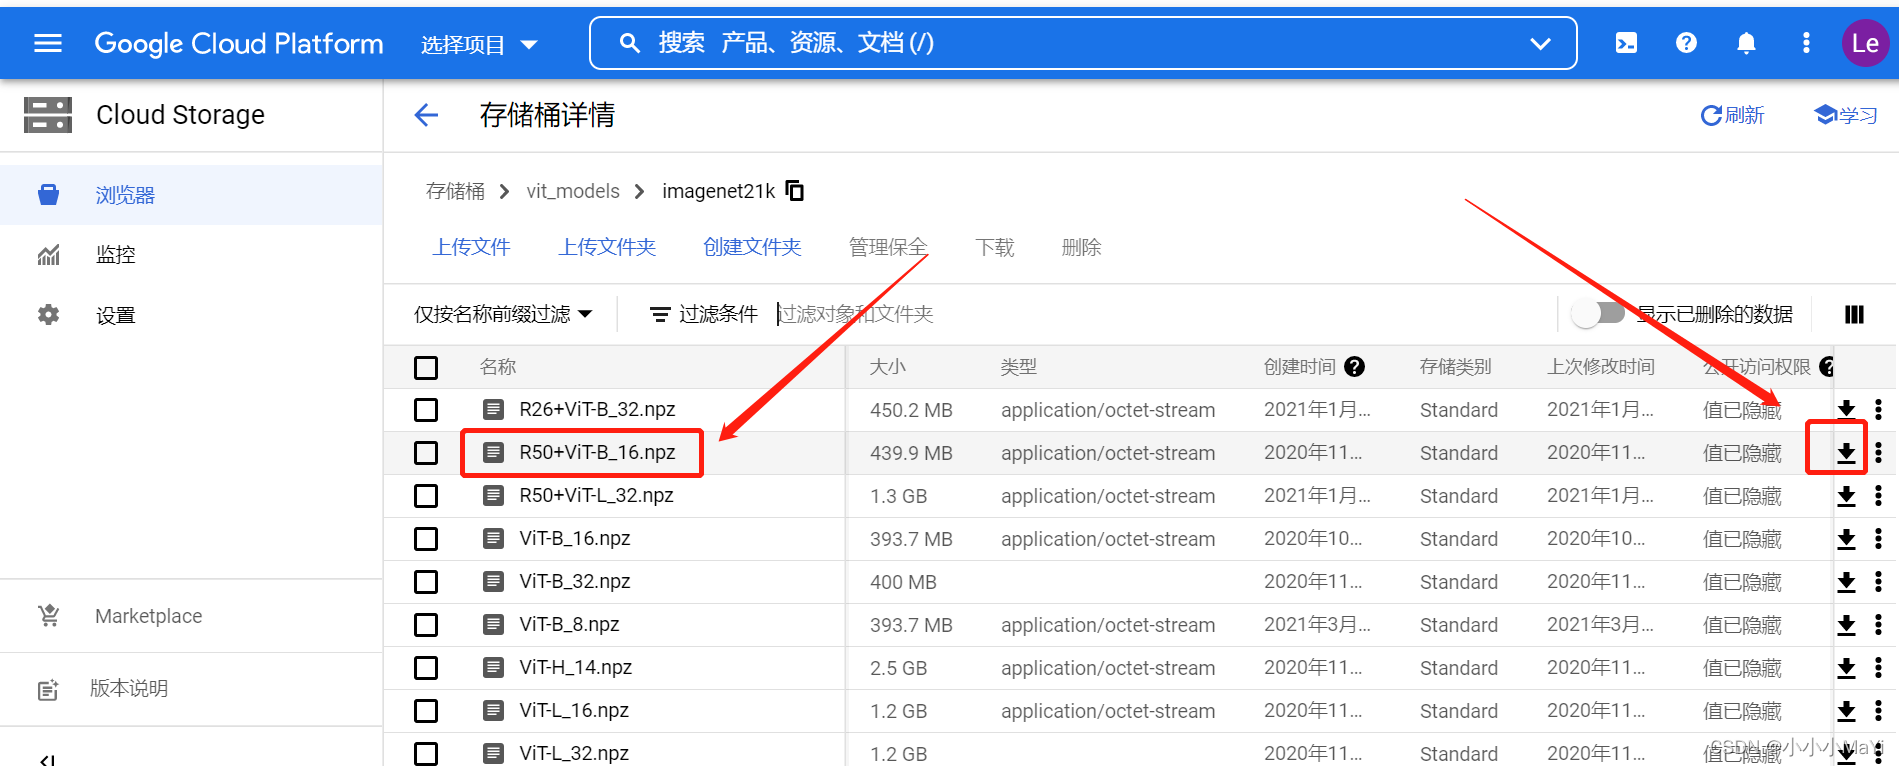Open file ViT-H_14.npz
This screenshot has height=766, width=1899.
point(575,668)
